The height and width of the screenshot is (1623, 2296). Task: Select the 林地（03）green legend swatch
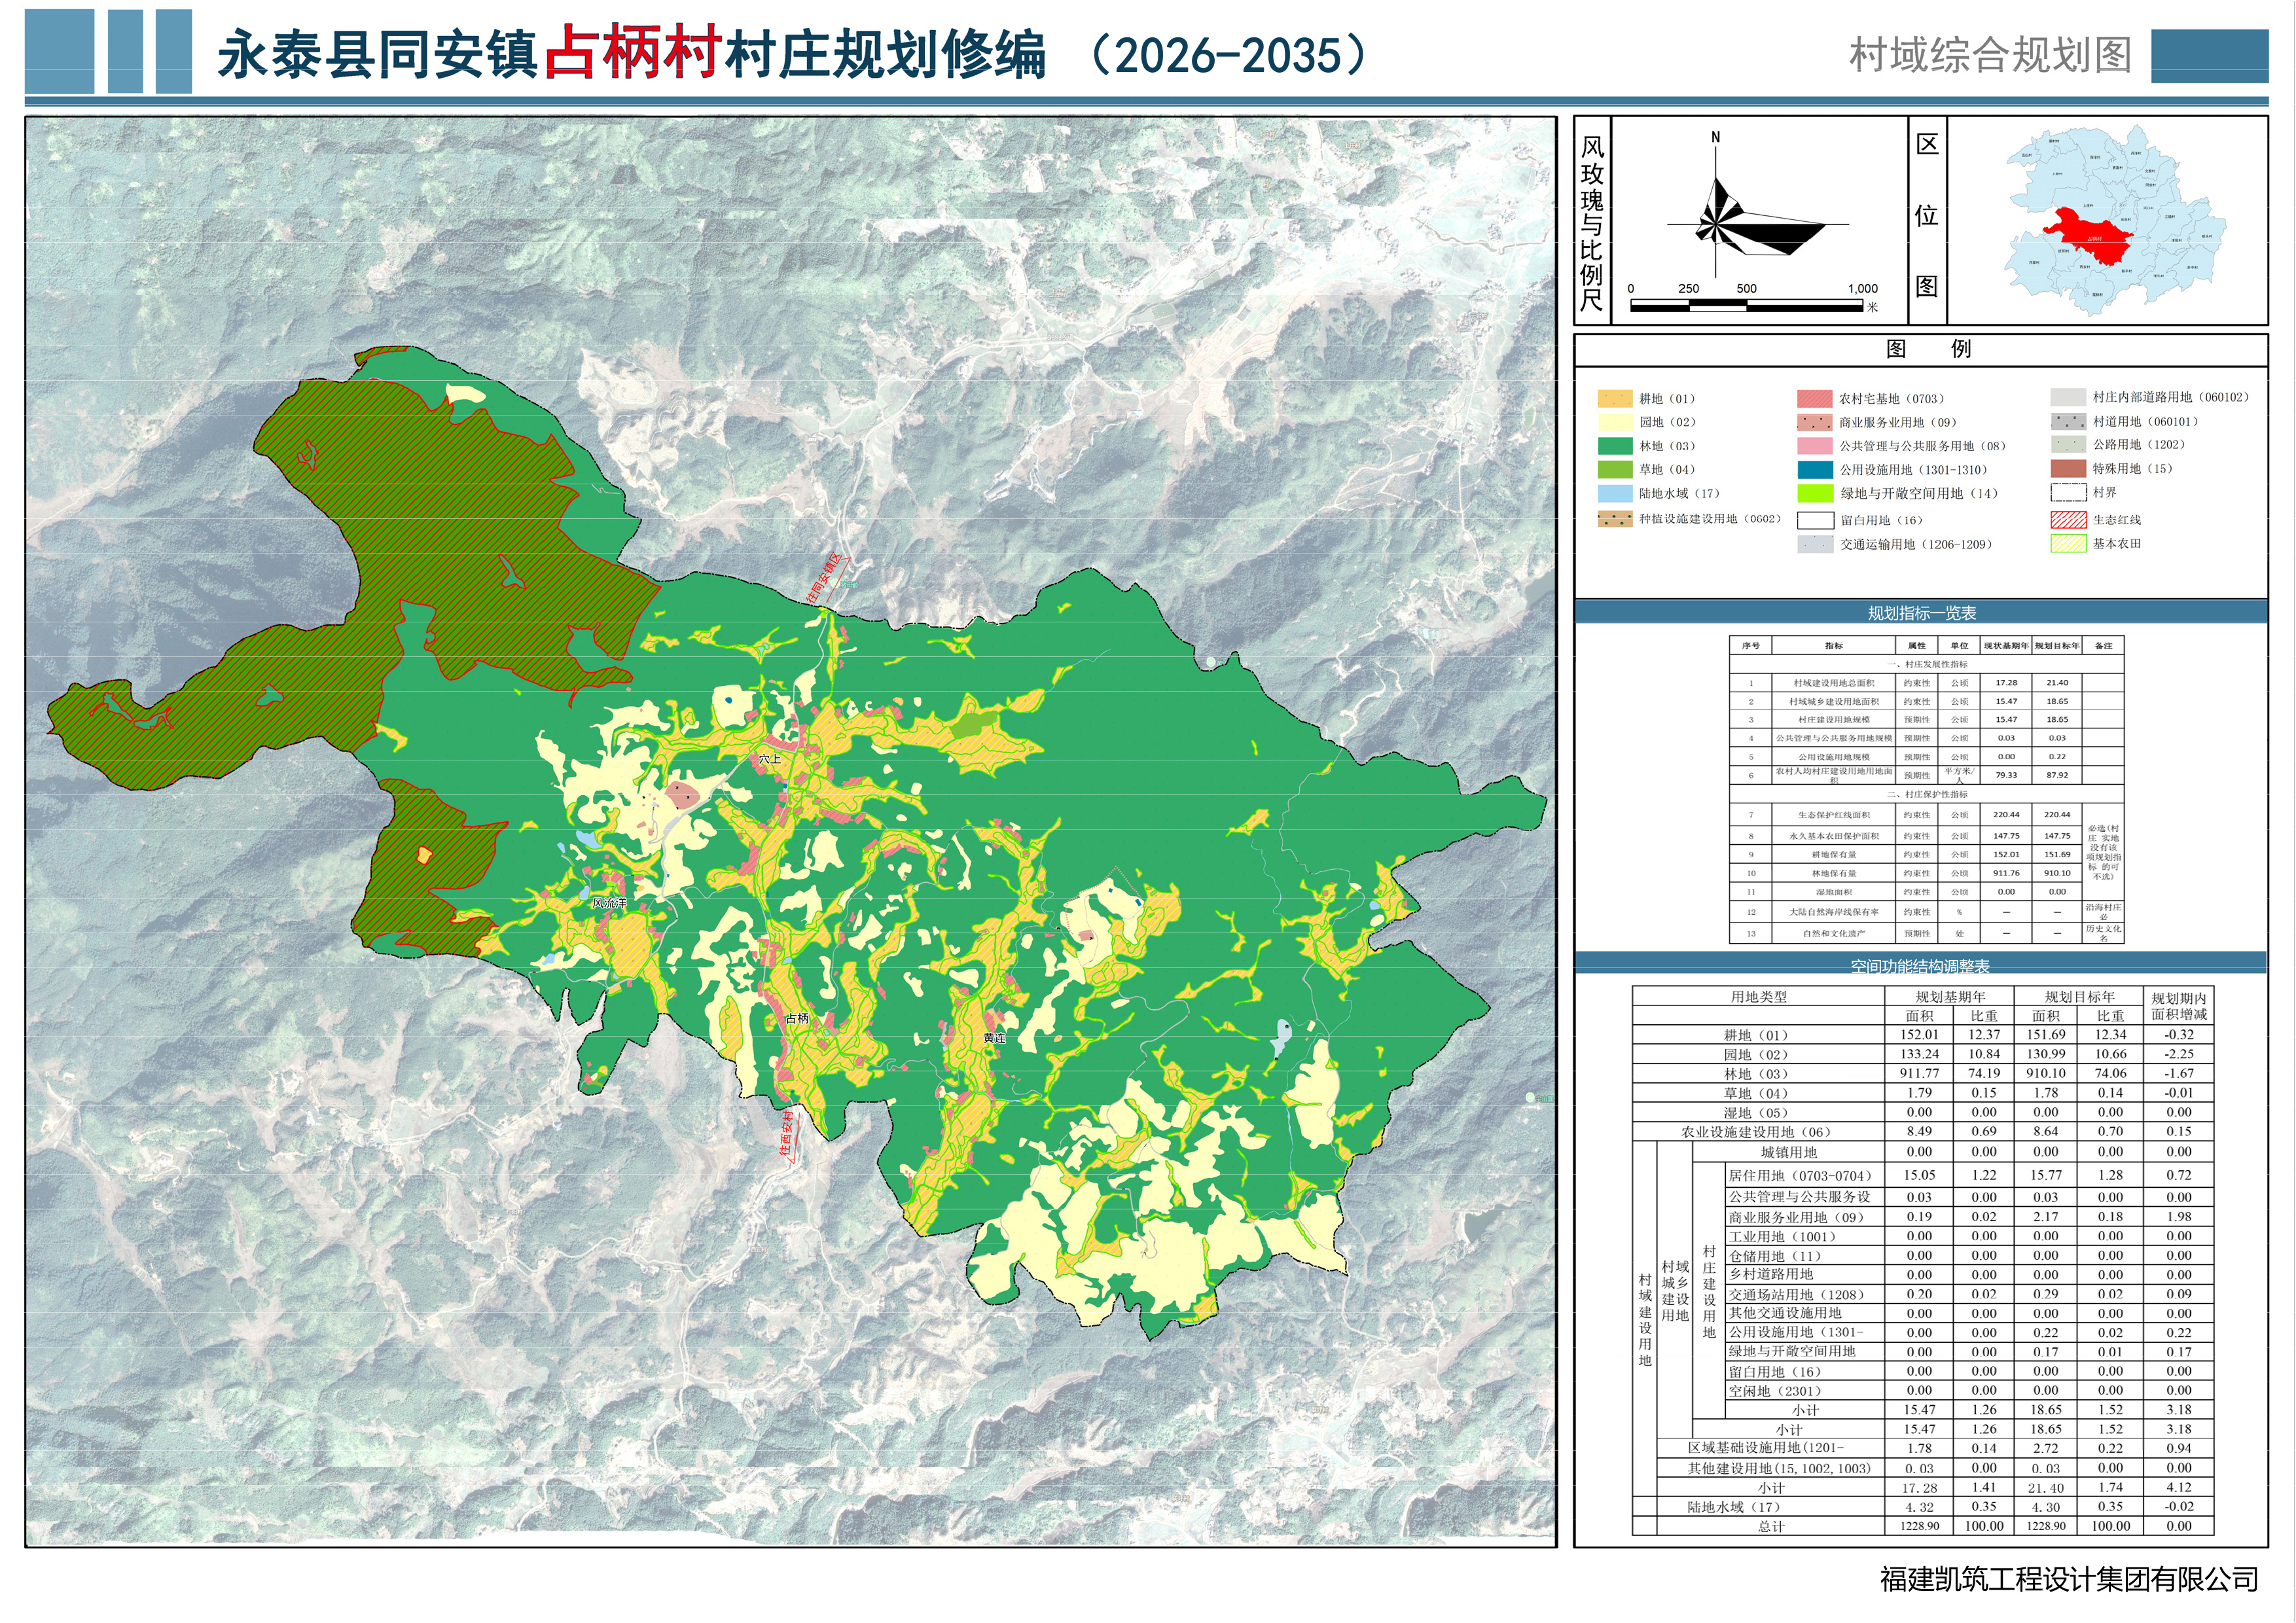[1615, 446]
